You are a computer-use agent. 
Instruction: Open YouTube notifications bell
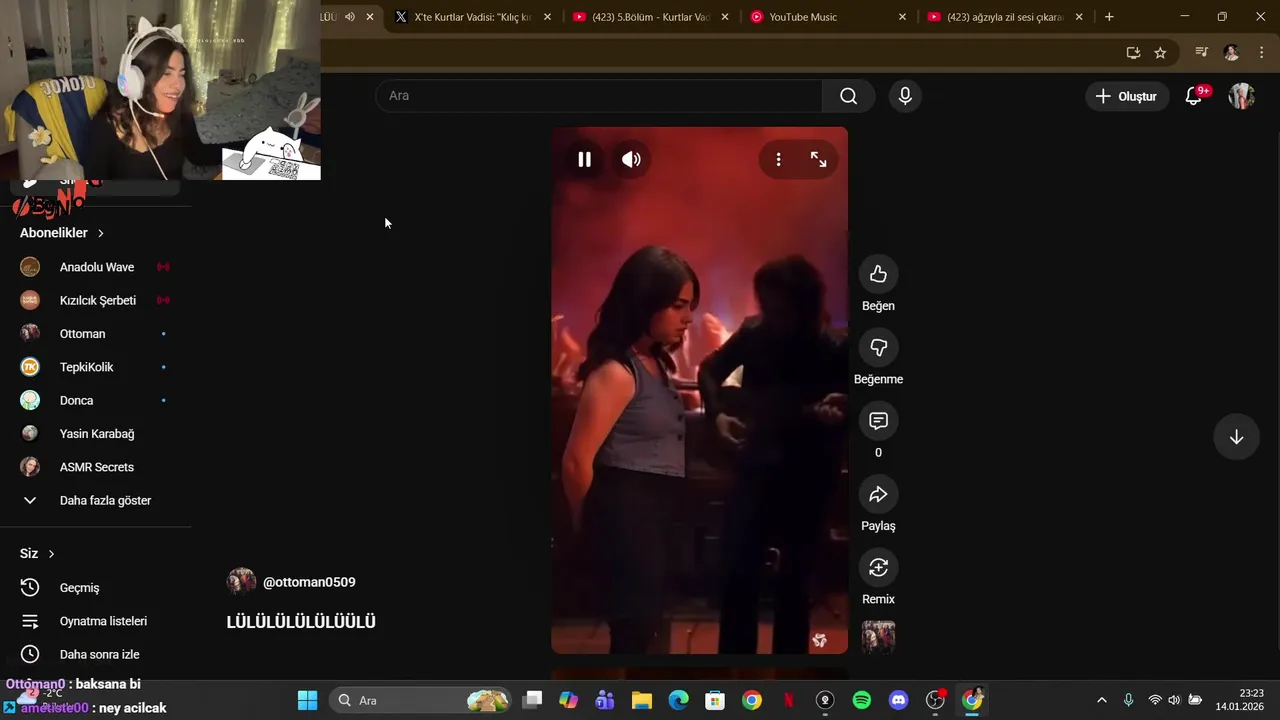pos(1194,96)
